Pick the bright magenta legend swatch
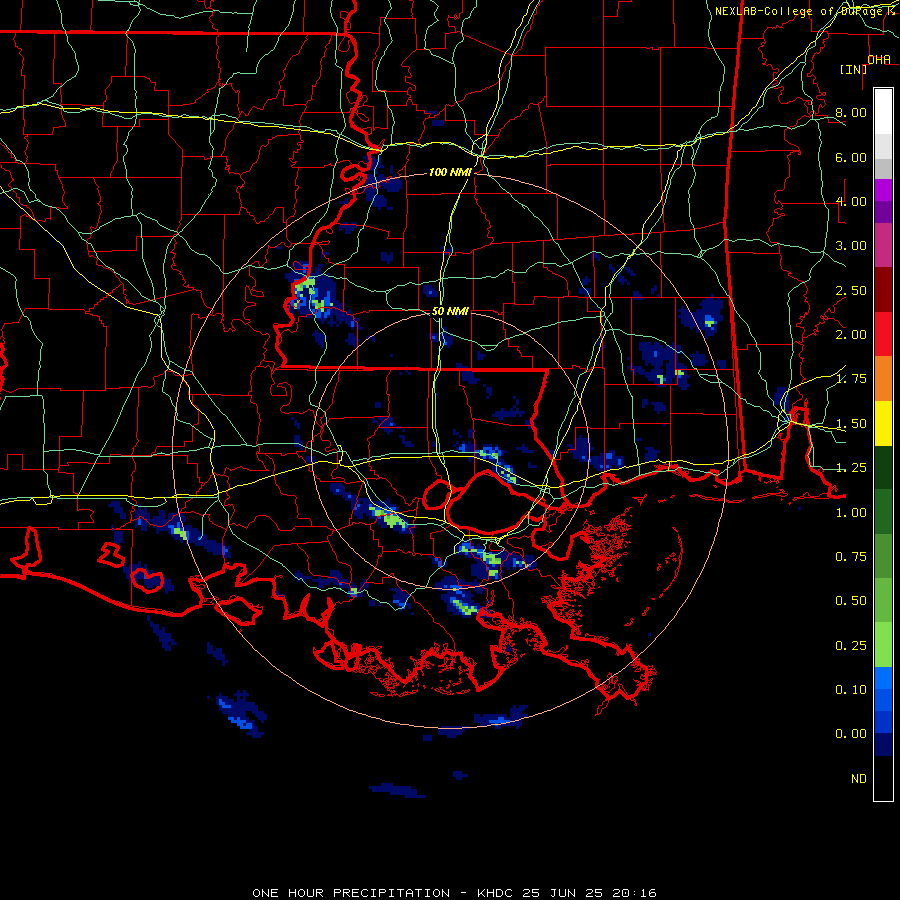Image resolution: width=900 pixels, height=900 pixels. [883, 190]
